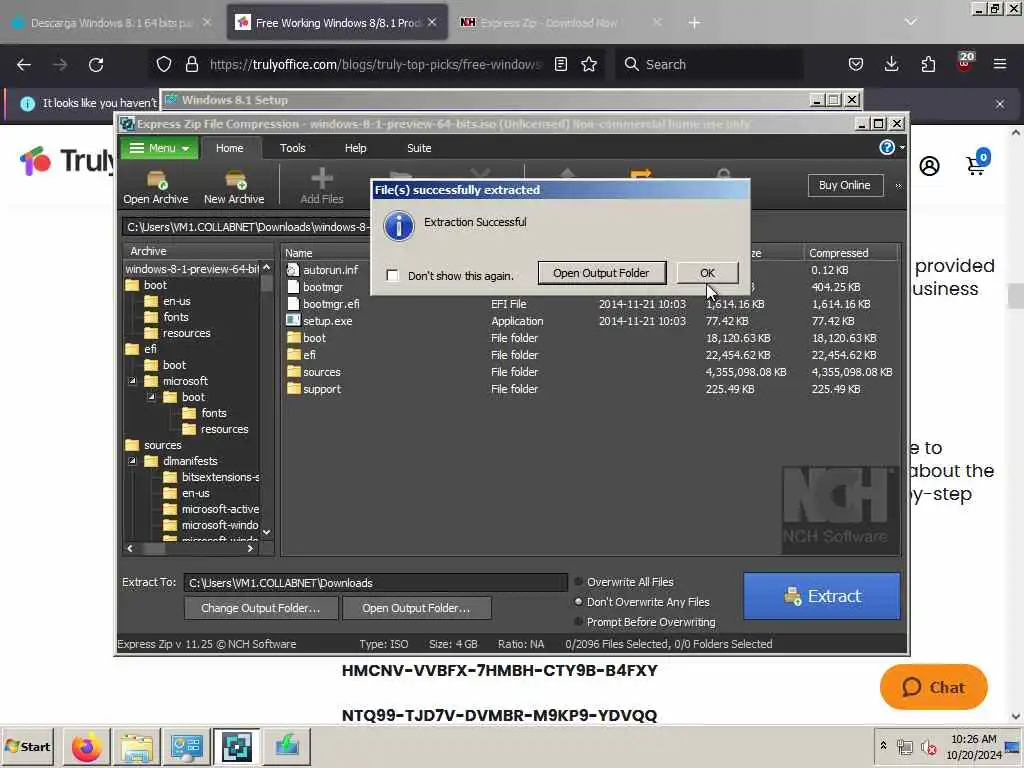1024x768 pixels.
Task: Click the Extract To path field
Action: pyautogui.click(x=376, y=583)
